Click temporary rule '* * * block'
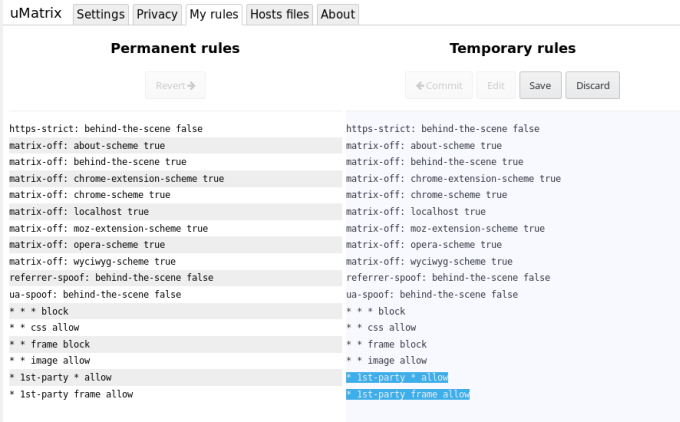Viewport: 680px width, 422px height. 376,311
